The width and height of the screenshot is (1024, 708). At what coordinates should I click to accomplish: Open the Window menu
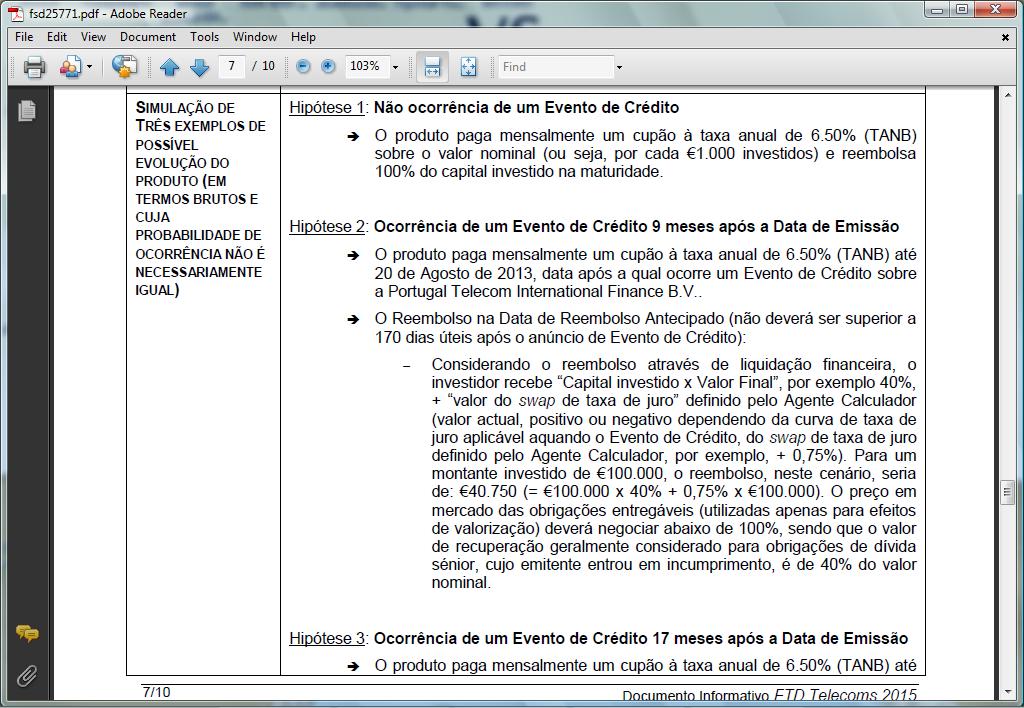(255, 37)
